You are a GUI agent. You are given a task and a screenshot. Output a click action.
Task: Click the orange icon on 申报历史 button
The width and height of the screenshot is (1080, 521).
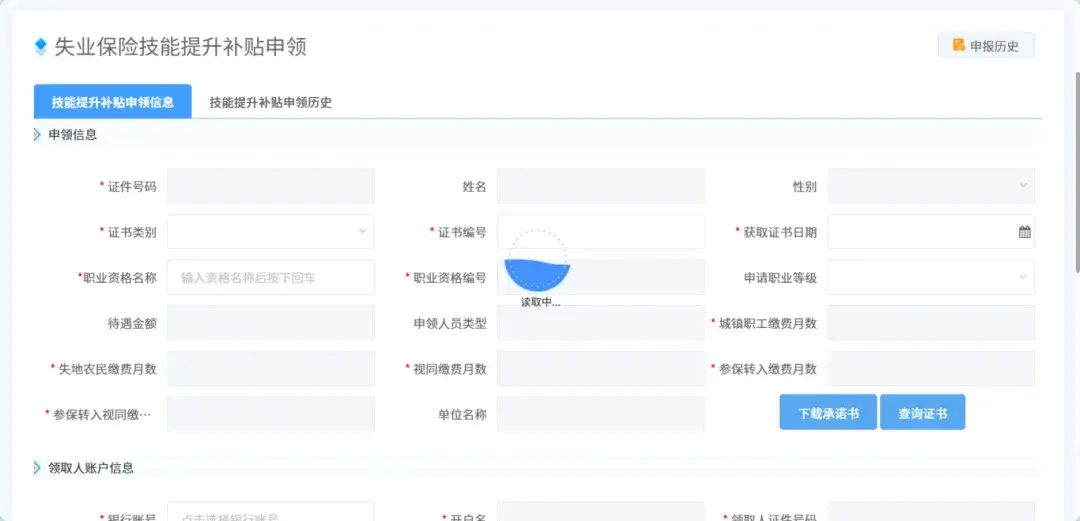pos(958,45)
